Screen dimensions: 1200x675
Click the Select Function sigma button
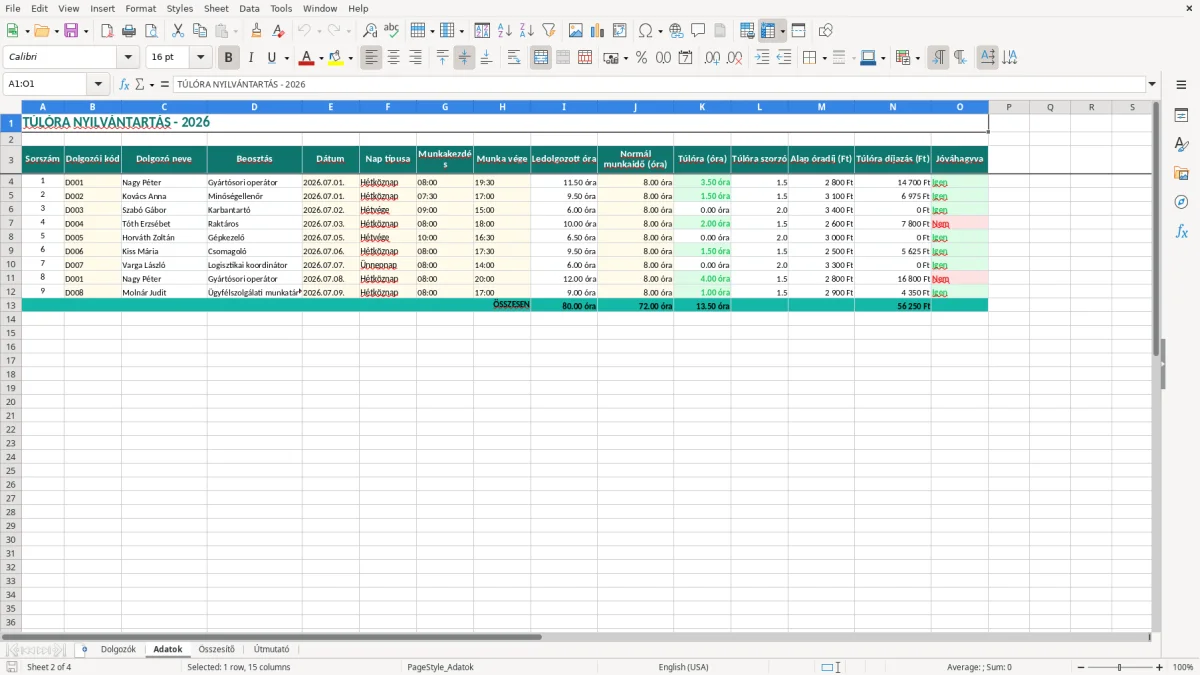(139, 84)
